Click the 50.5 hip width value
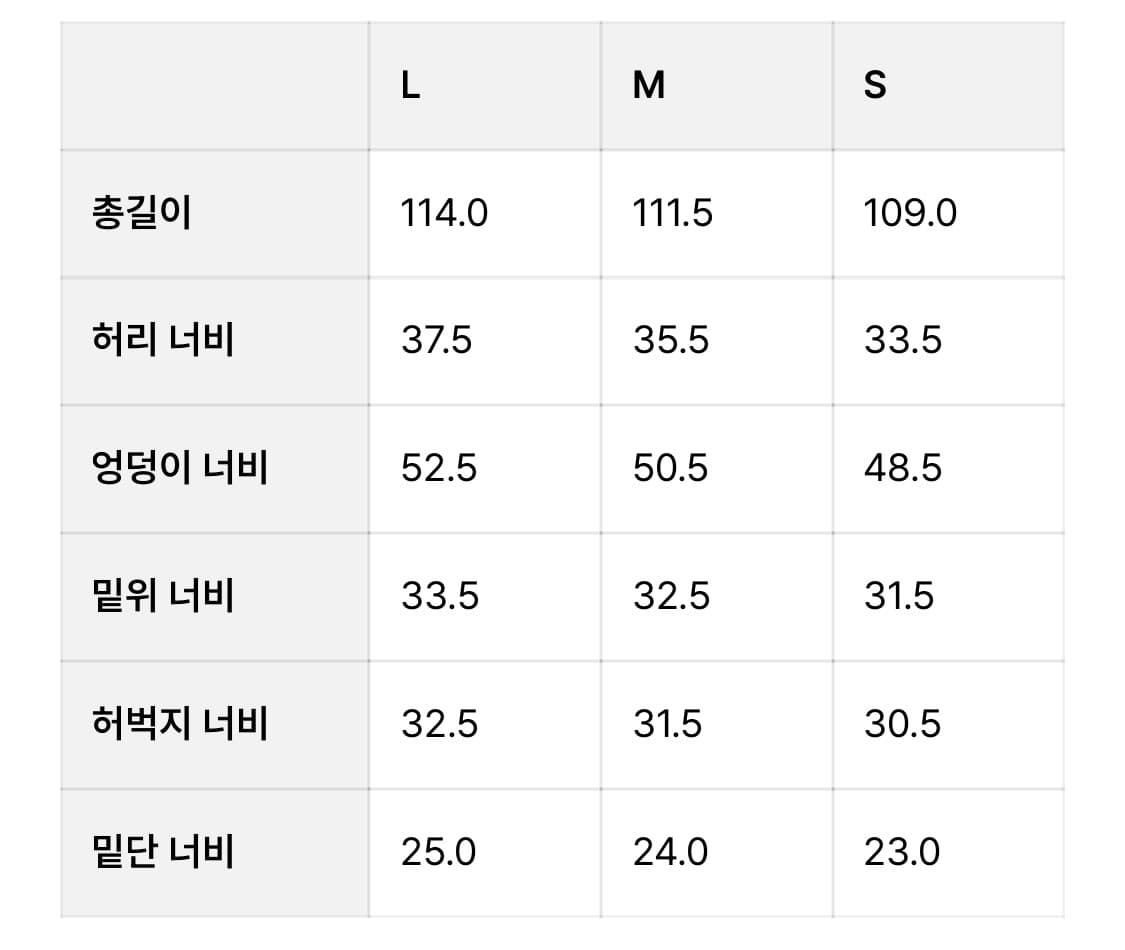Image resolution: width=1125 pixels, height=950 pixels. pyautogui.click(x=670, y=468)
